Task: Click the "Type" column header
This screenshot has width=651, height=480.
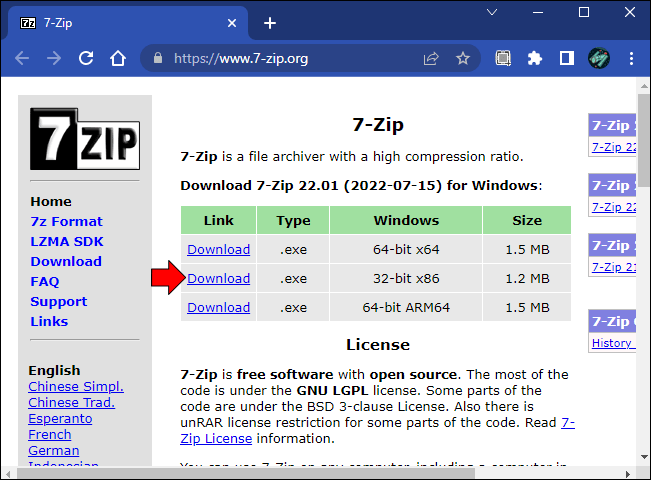Action: pyautogui.click(x=293, y=220)
